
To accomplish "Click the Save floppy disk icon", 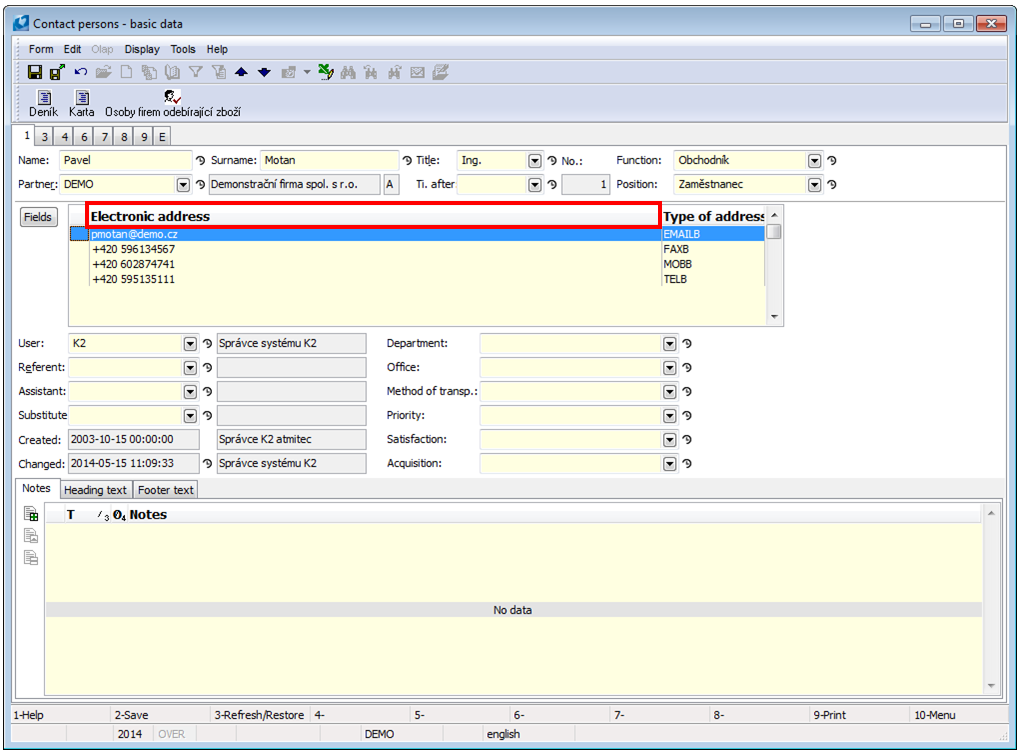I will click(35, 72).
